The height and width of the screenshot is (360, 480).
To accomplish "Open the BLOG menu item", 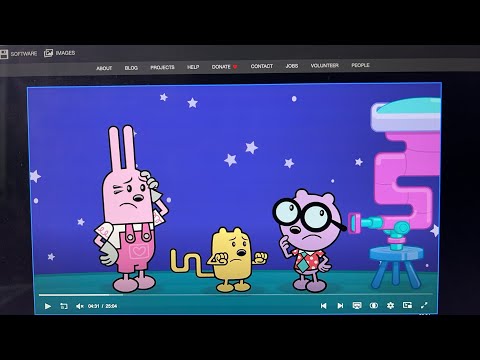I will pyautogui.click(x=131, y=68).
